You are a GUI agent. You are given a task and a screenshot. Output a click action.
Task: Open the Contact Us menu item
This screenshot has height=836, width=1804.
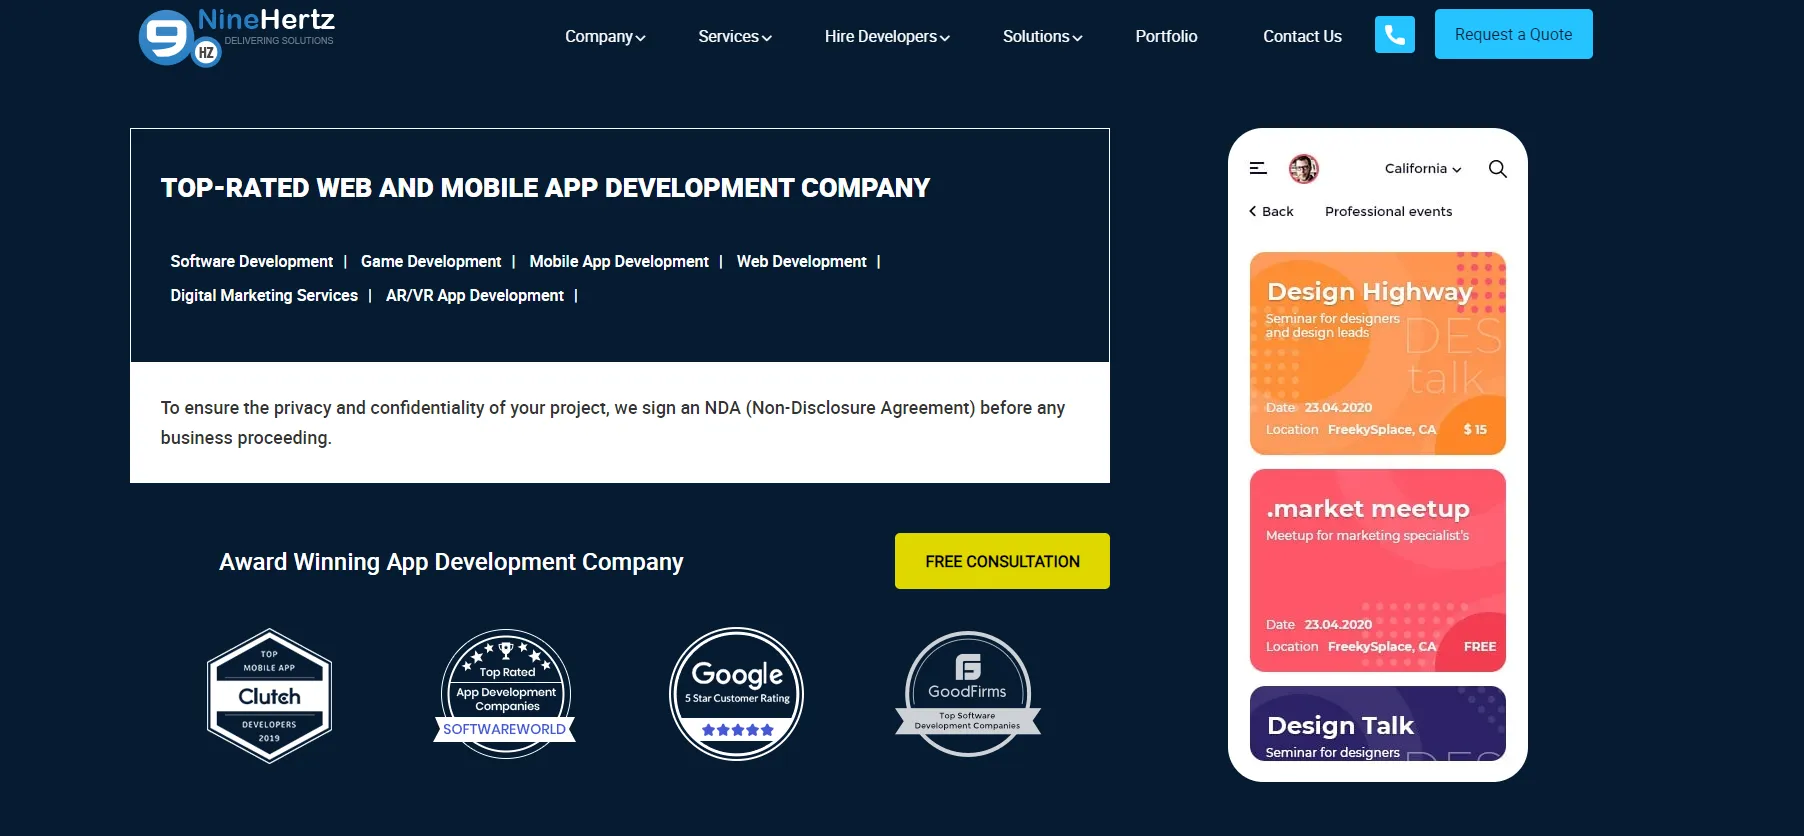pos(1302,37)
